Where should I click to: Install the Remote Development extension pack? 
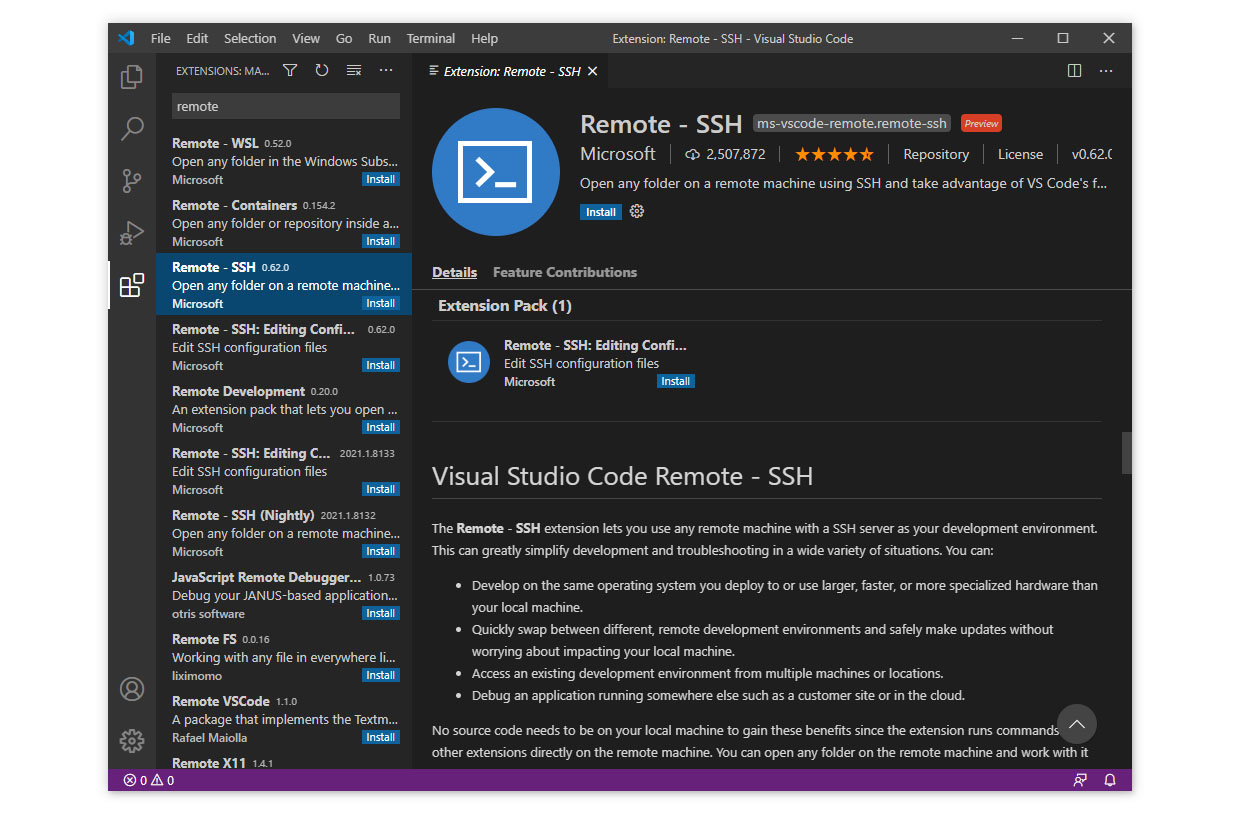[381, 428]
